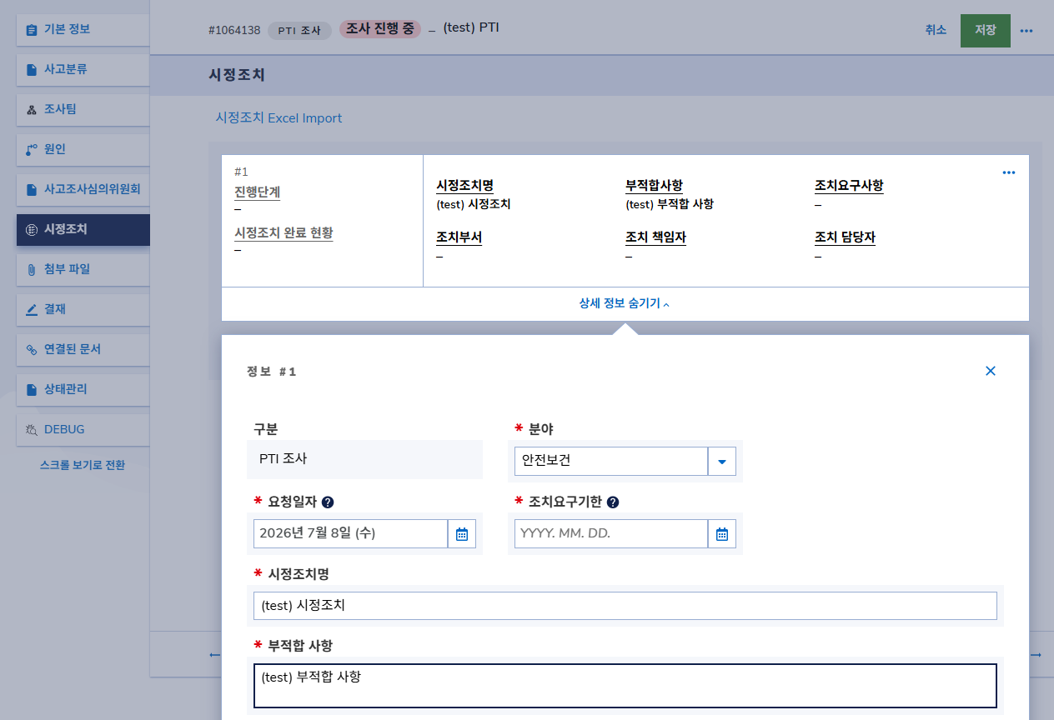Open the 기본 정보 sidebar section
The image size is (1054, 720).
(x=83, y=30)
